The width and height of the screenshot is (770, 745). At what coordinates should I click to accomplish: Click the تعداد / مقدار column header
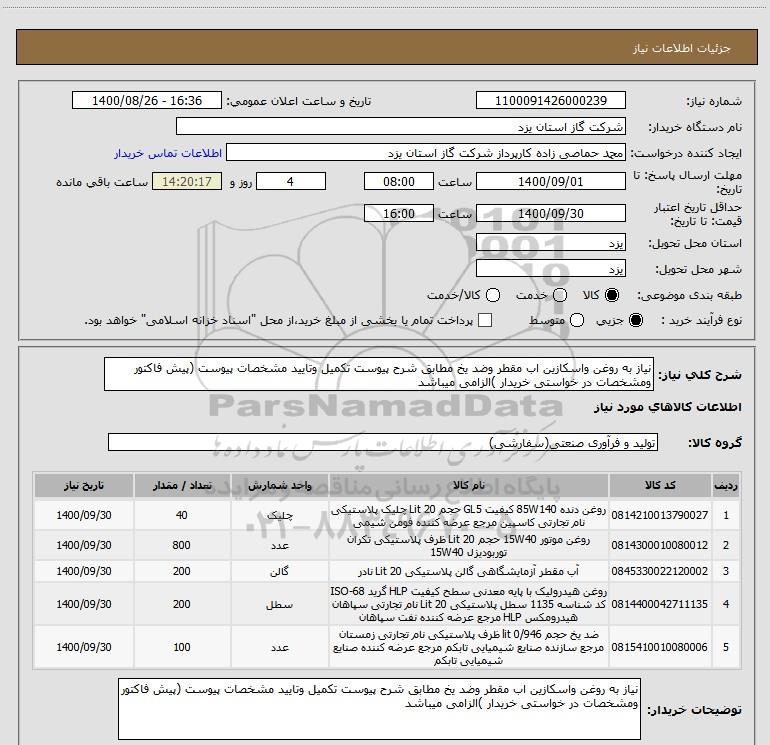pos(182,485)
